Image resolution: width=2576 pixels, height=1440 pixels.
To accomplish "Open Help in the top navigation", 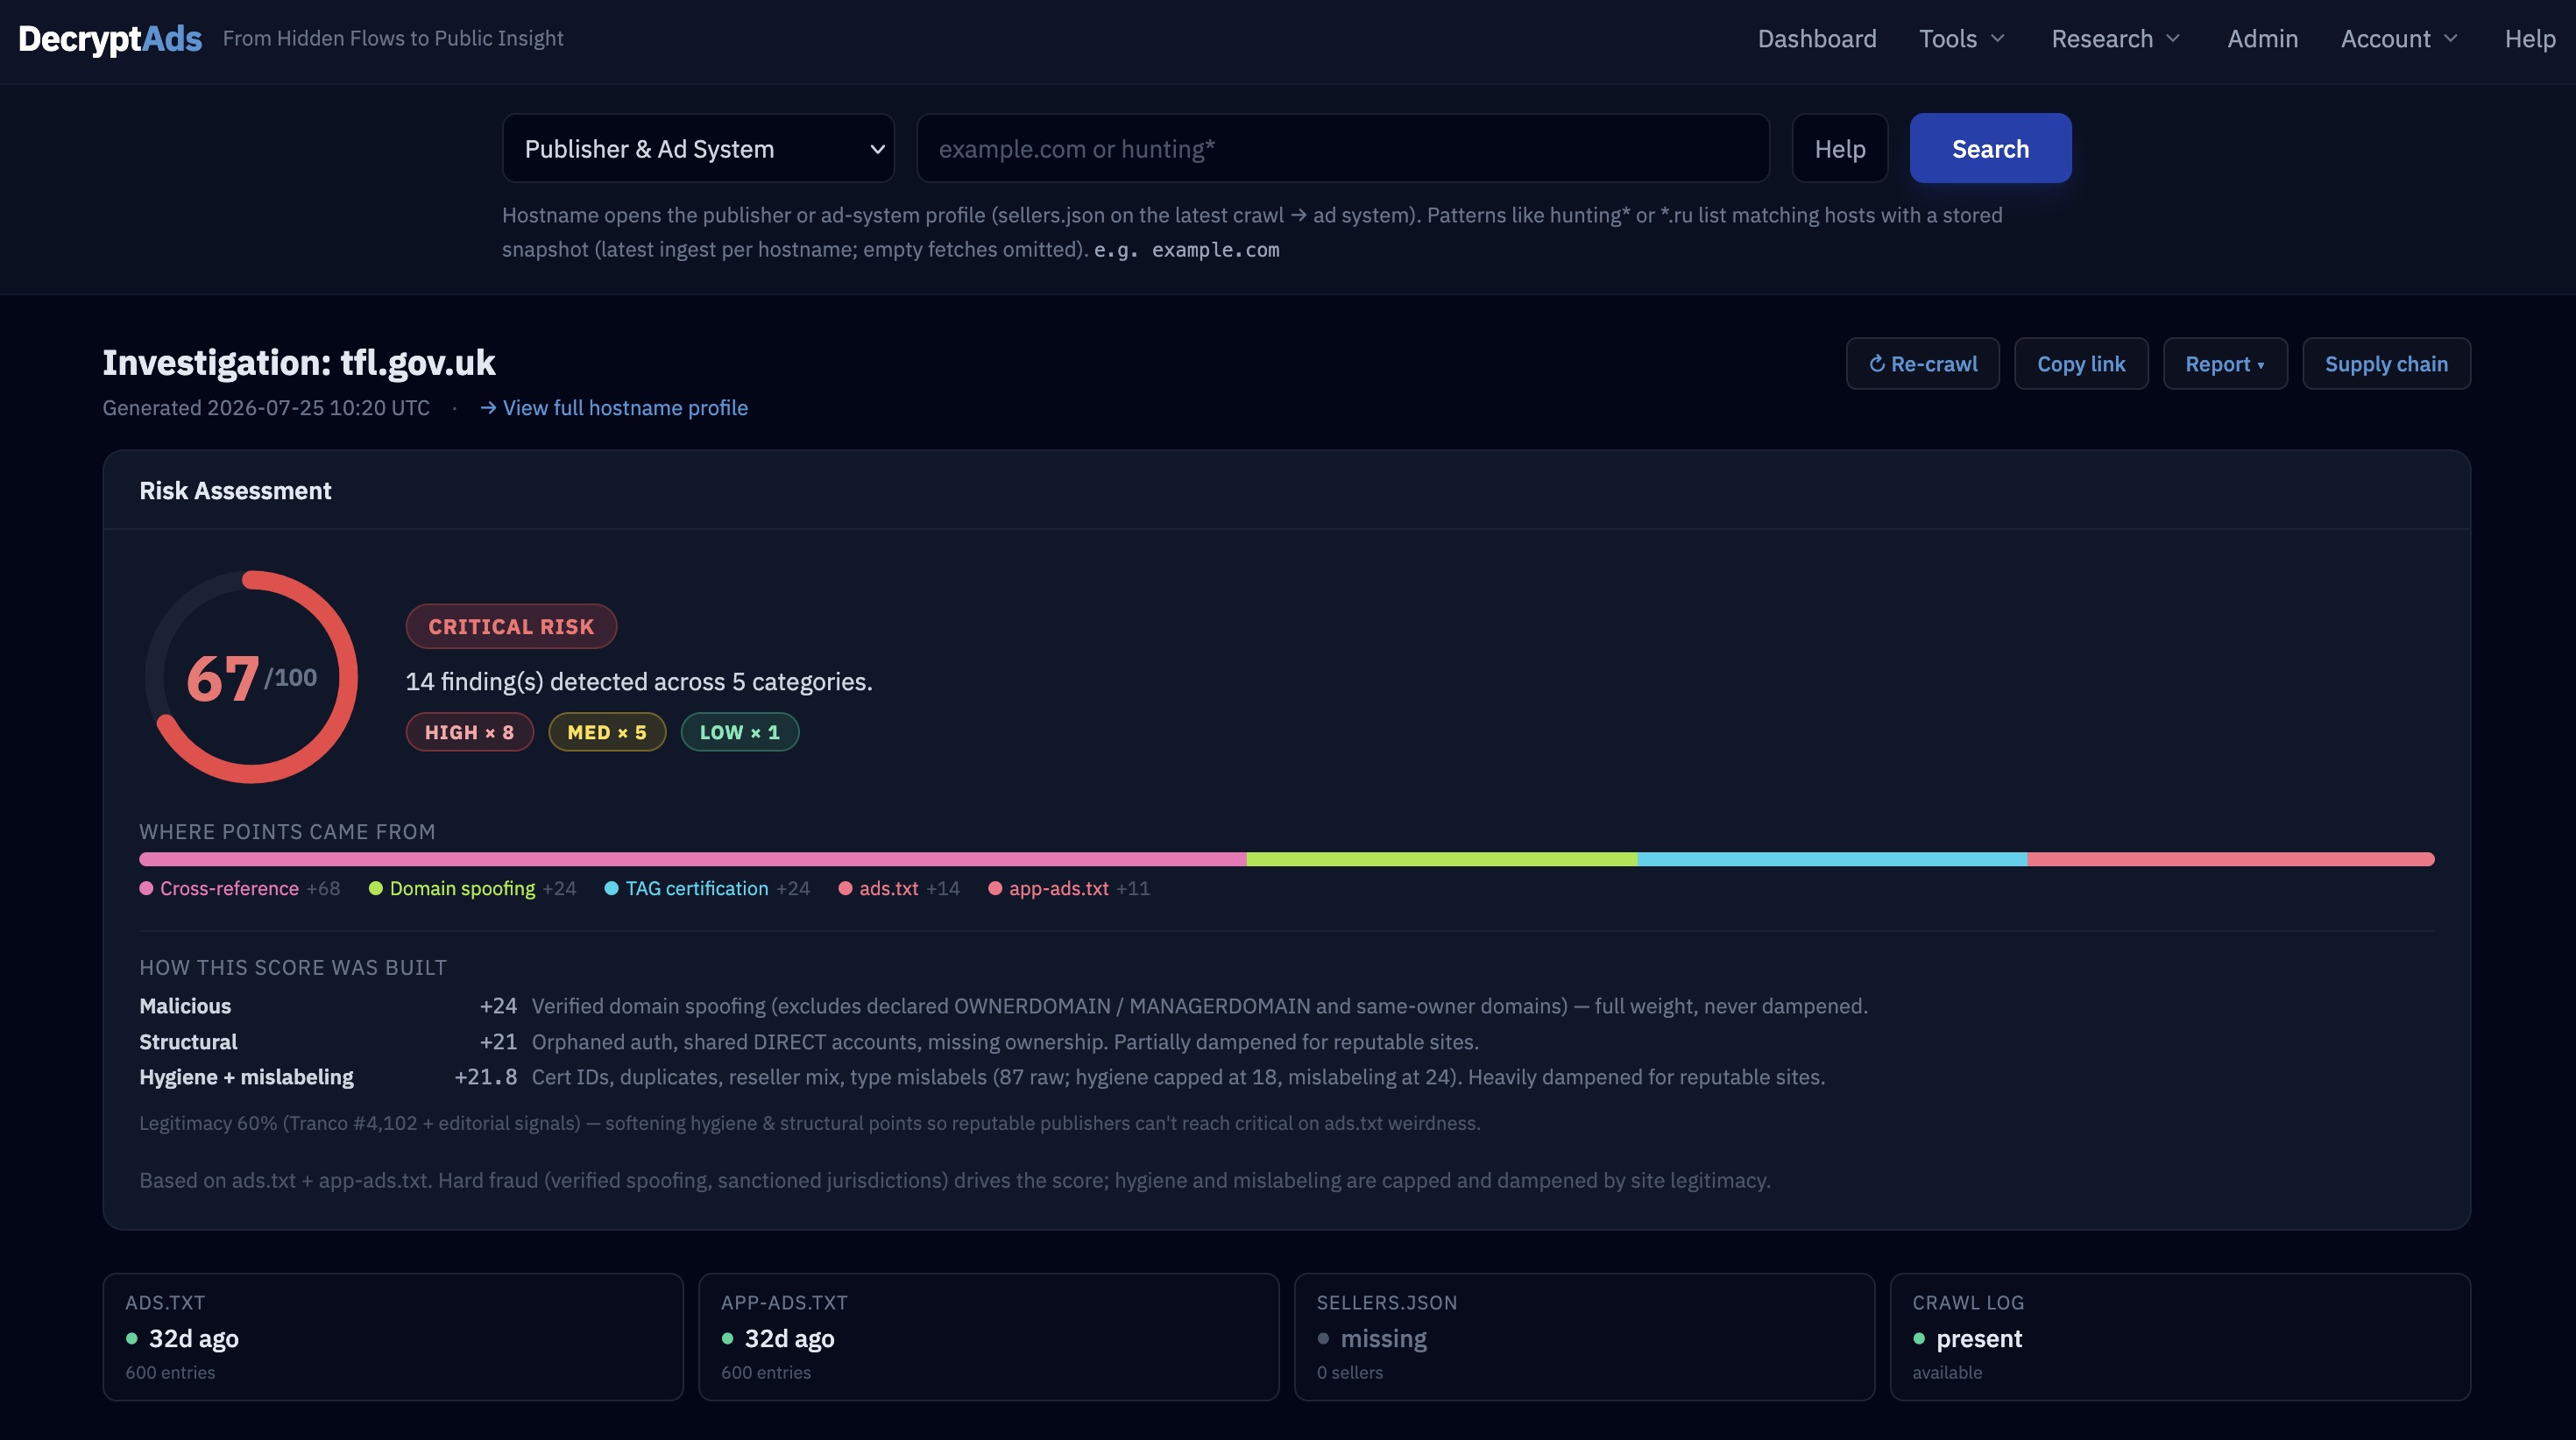I will tap(2530, 38).
